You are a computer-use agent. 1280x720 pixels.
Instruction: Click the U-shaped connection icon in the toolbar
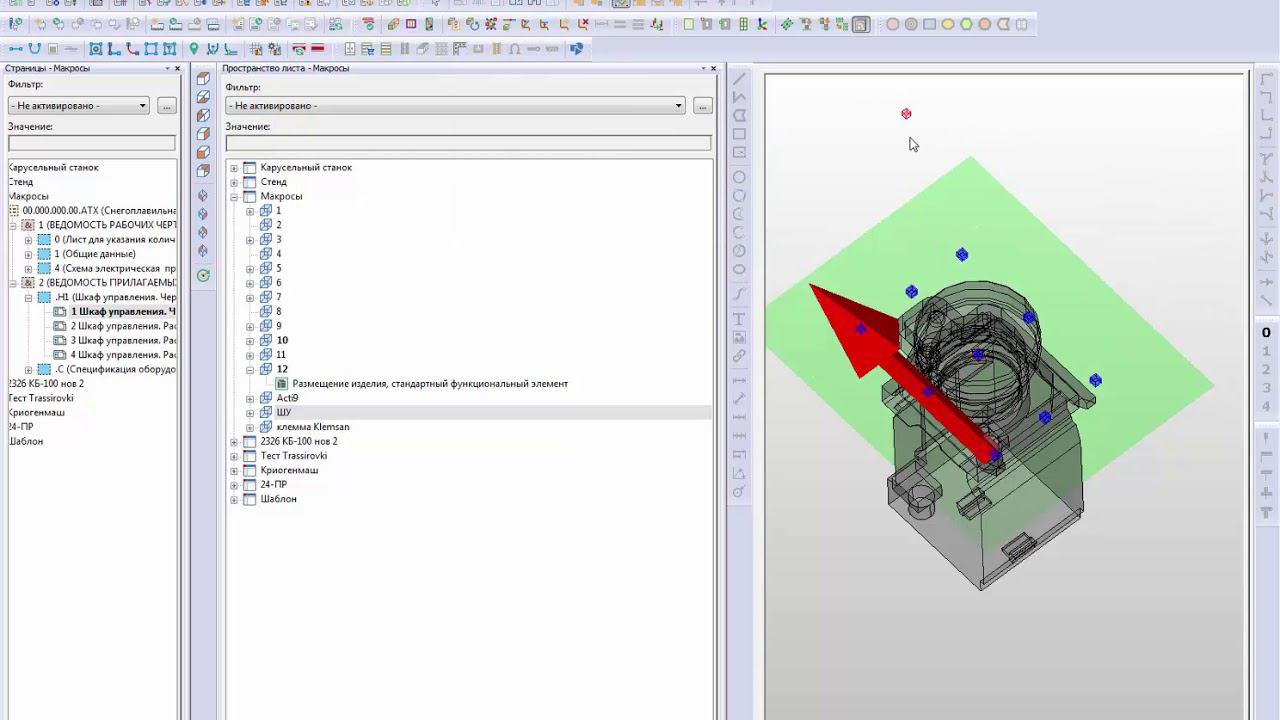35,49
